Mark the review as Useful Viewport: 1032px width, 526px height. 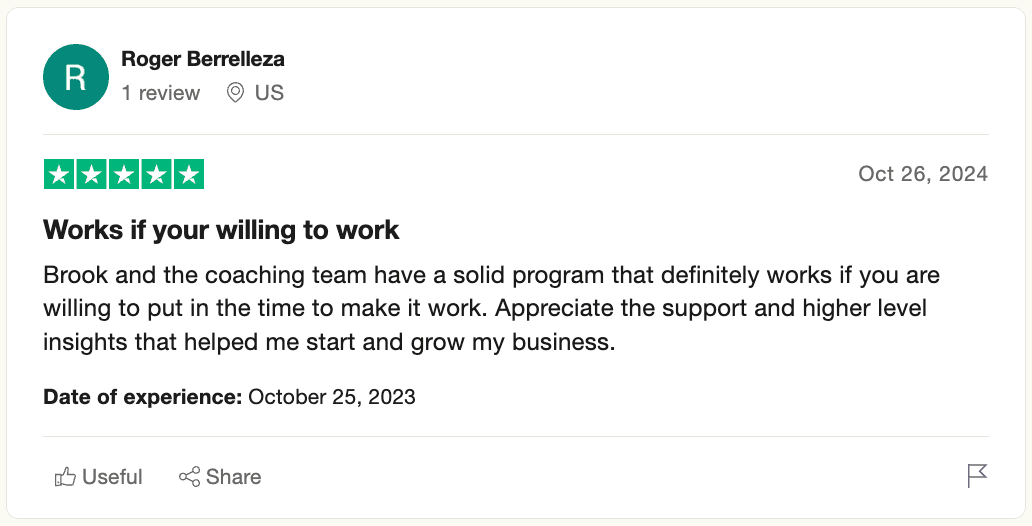pos(112,477)
